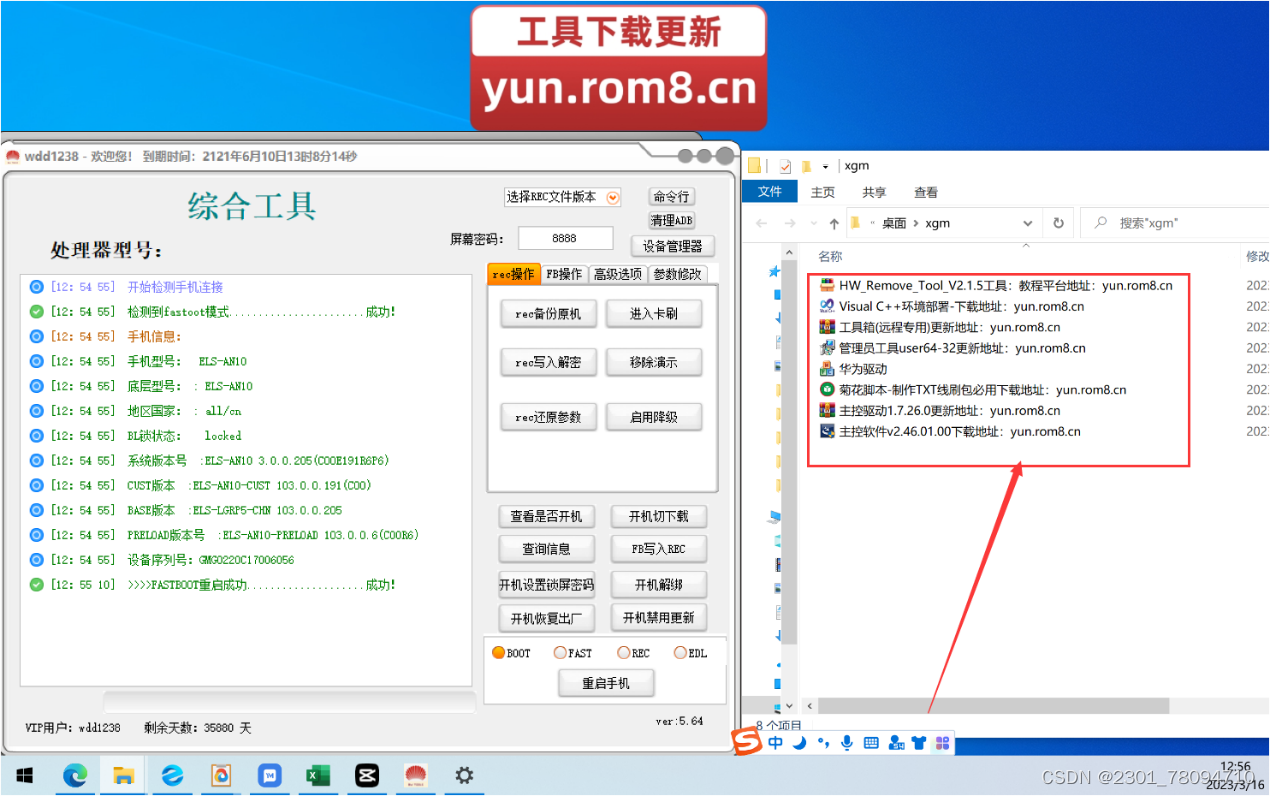Open quick access toolbar customize arrow
This screenshot has width=1270, height=796.
(825, 166)
